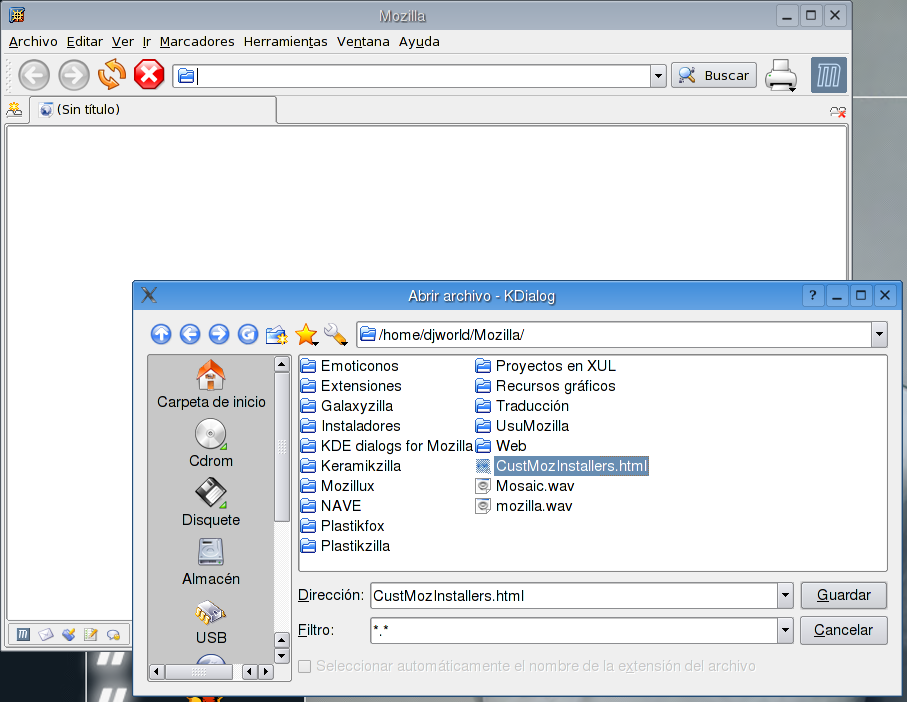Open Mail from the status bar envelope icon
The width and height of the screenshot is (907, 702).
46,634
